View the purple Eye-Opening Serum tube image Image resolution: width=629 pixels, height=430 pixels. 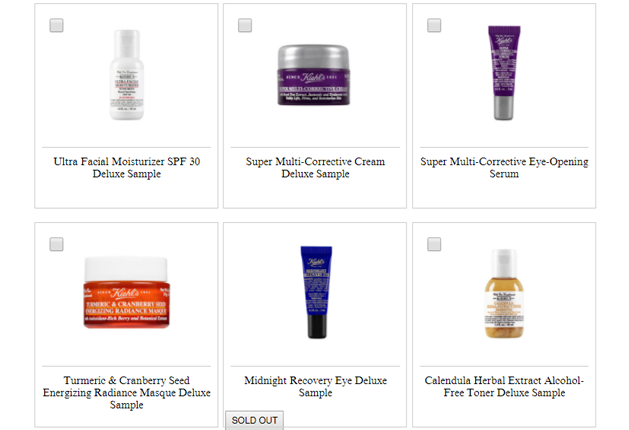pos(504,73)
